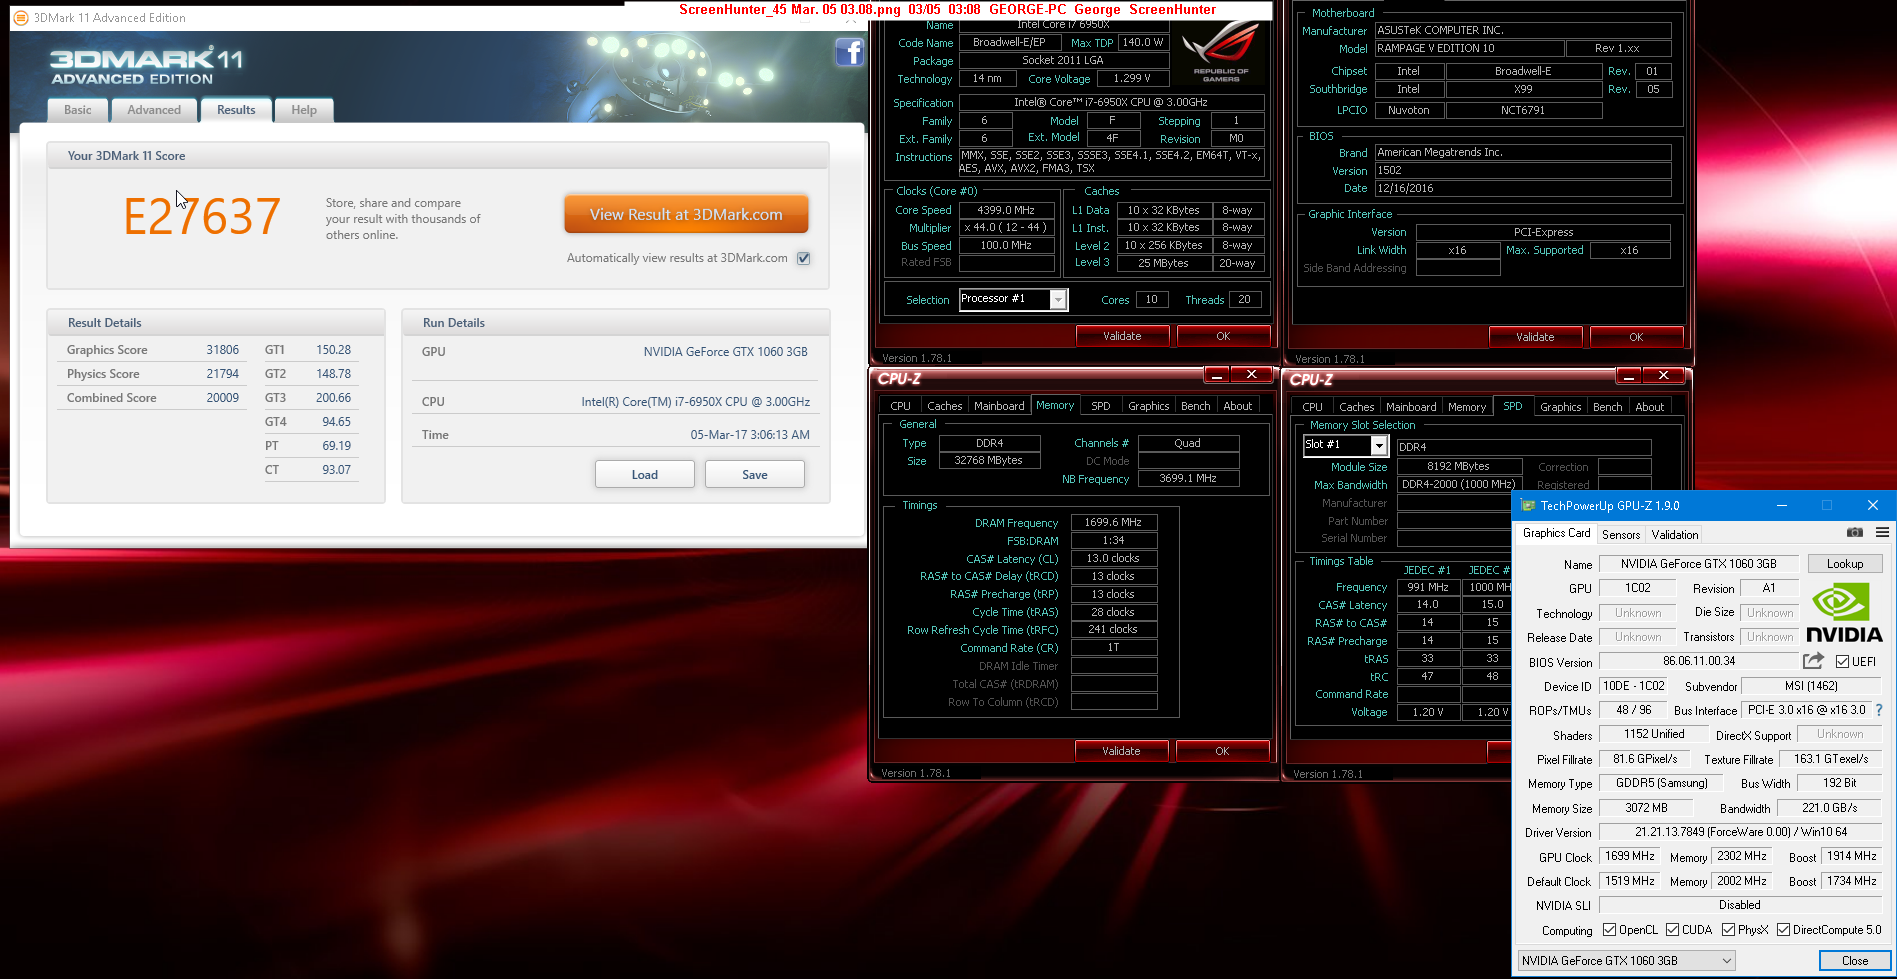Open the Validation tab in GPU-Z
Viewport: 1897px width, 979px height.
(1674, 534)
